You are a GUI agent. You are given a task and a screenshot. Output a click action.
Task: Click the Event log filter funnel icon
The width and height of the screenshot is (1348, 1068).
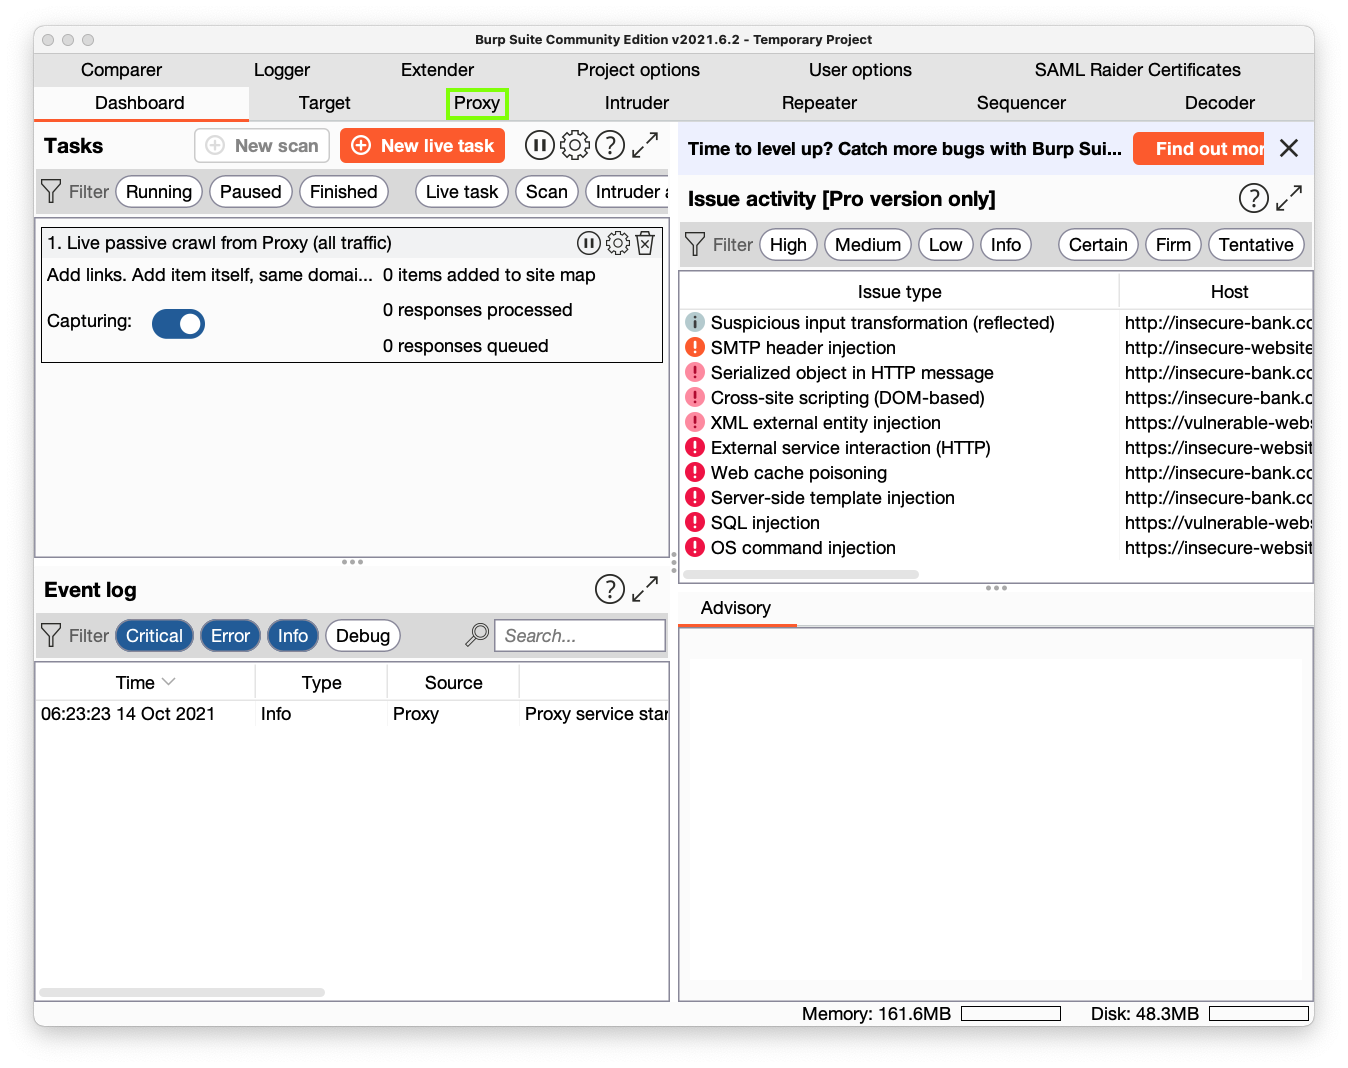click(51, 635)
